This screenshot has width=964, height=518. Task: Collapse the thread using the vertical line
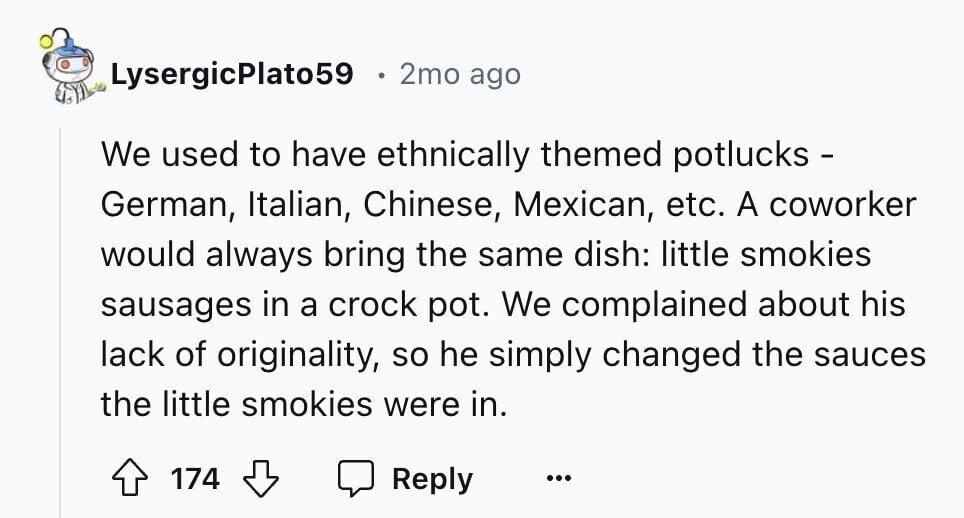click(x=60, y=323)
